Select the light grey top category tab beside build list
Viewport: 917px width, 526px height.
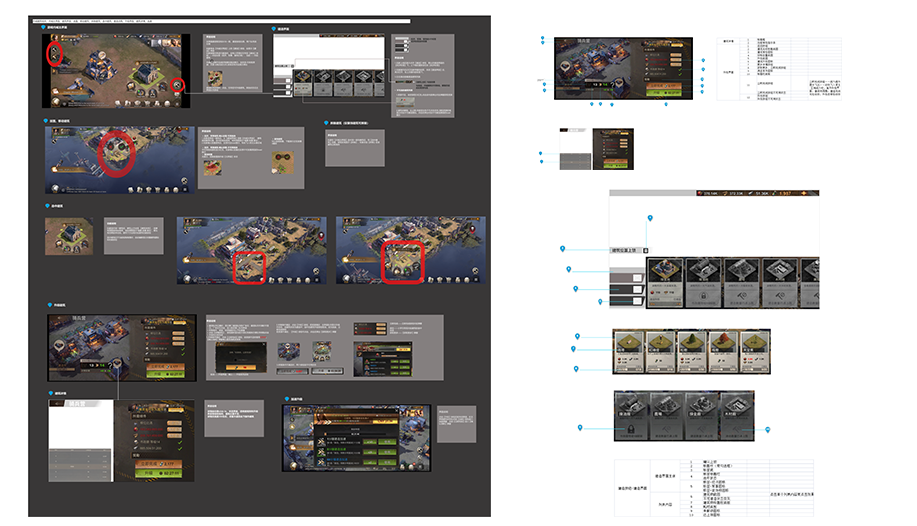coord(626,277)
